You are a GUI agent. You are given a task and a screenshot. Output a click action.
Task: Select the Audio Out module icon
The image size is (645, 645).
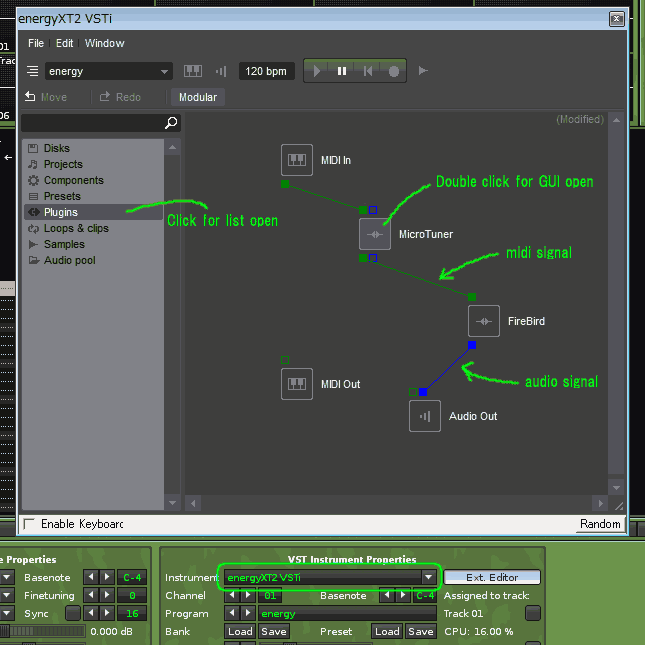[x=425, y=416]
